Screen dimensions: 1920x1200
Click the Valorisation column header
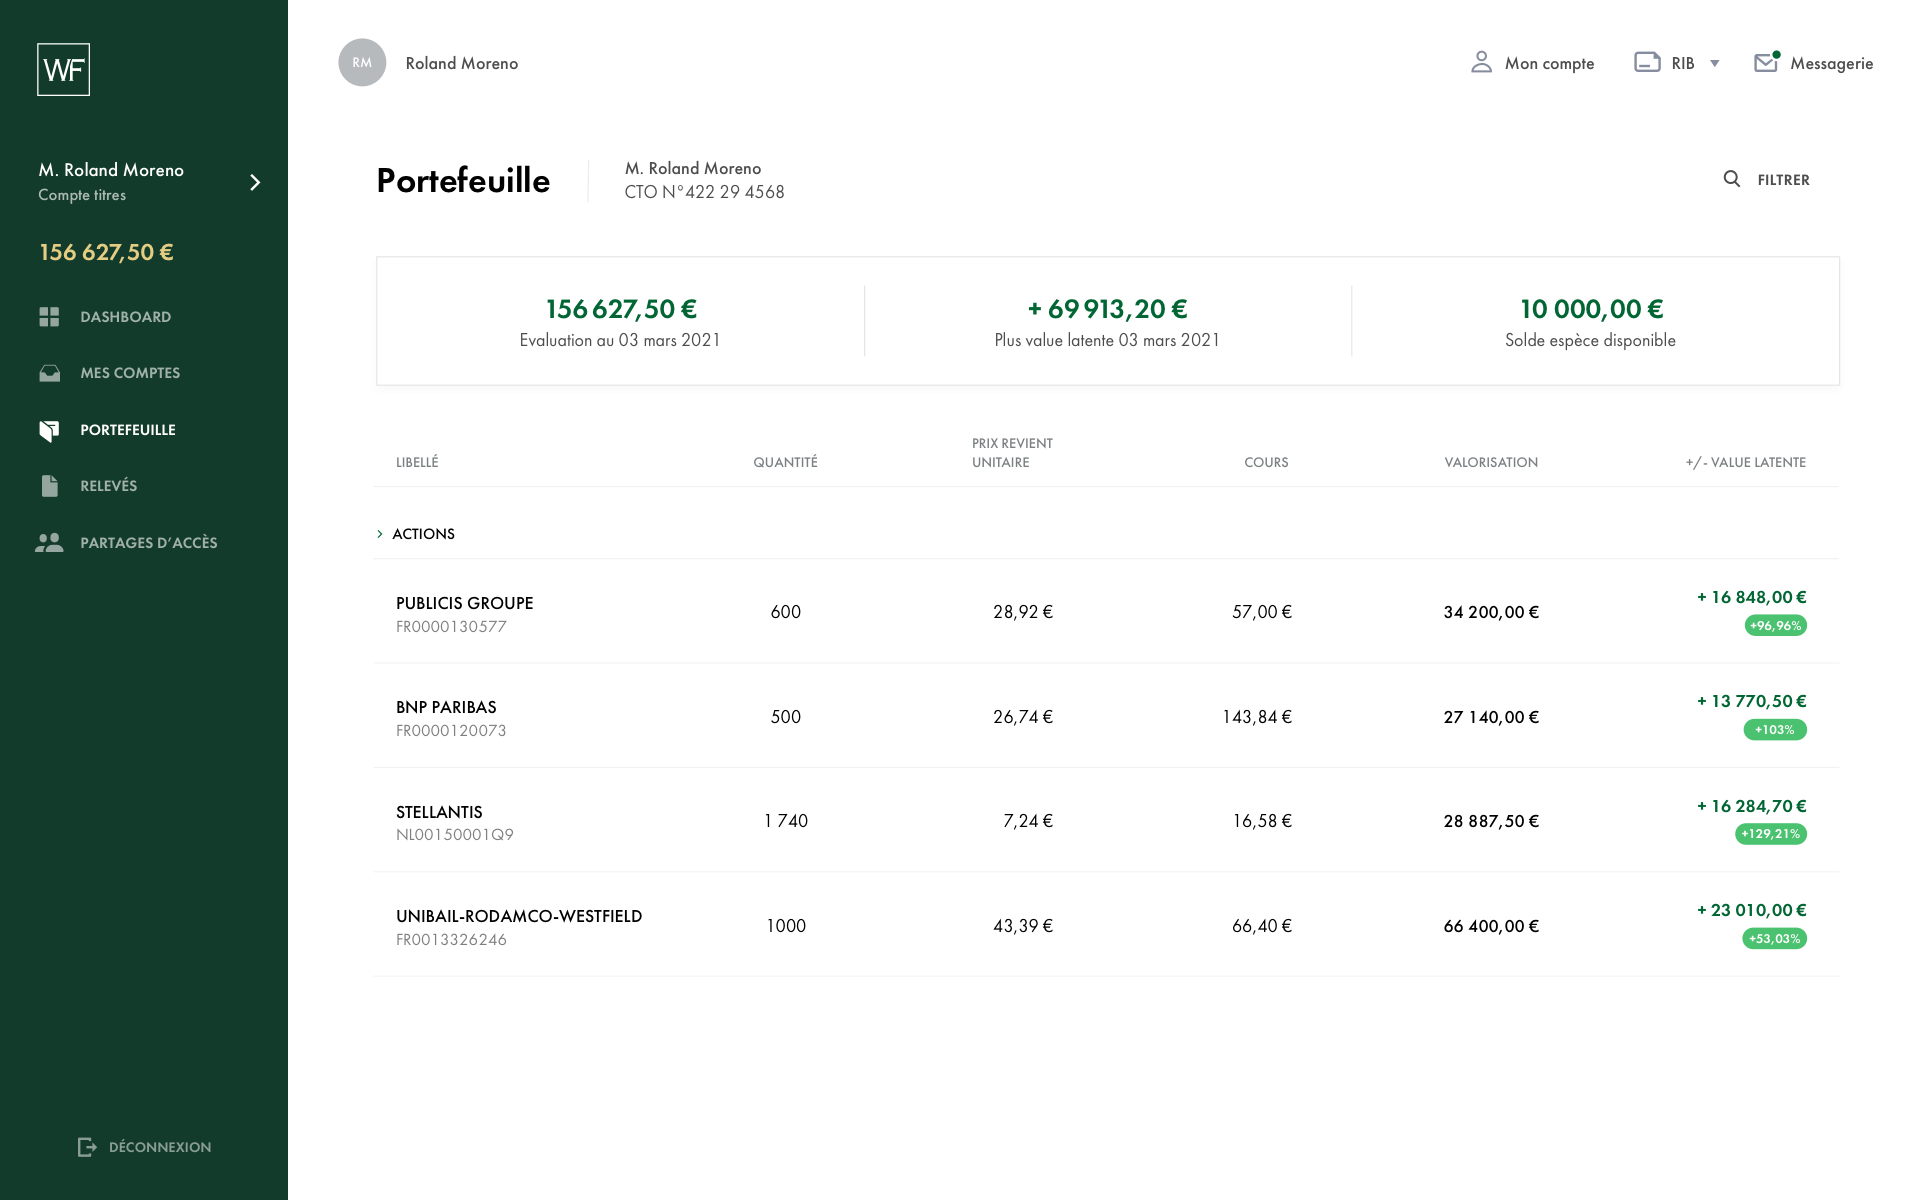[x=1491, y=462]
